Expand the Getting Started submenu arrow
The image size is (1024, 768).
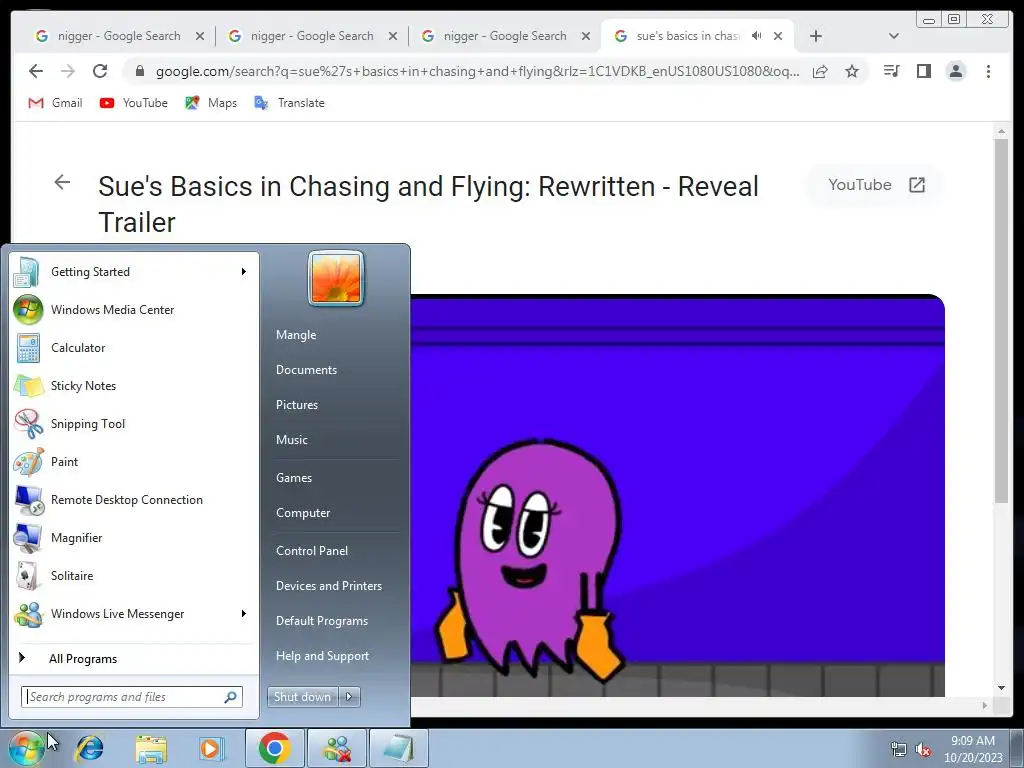[x=244, y=272]
